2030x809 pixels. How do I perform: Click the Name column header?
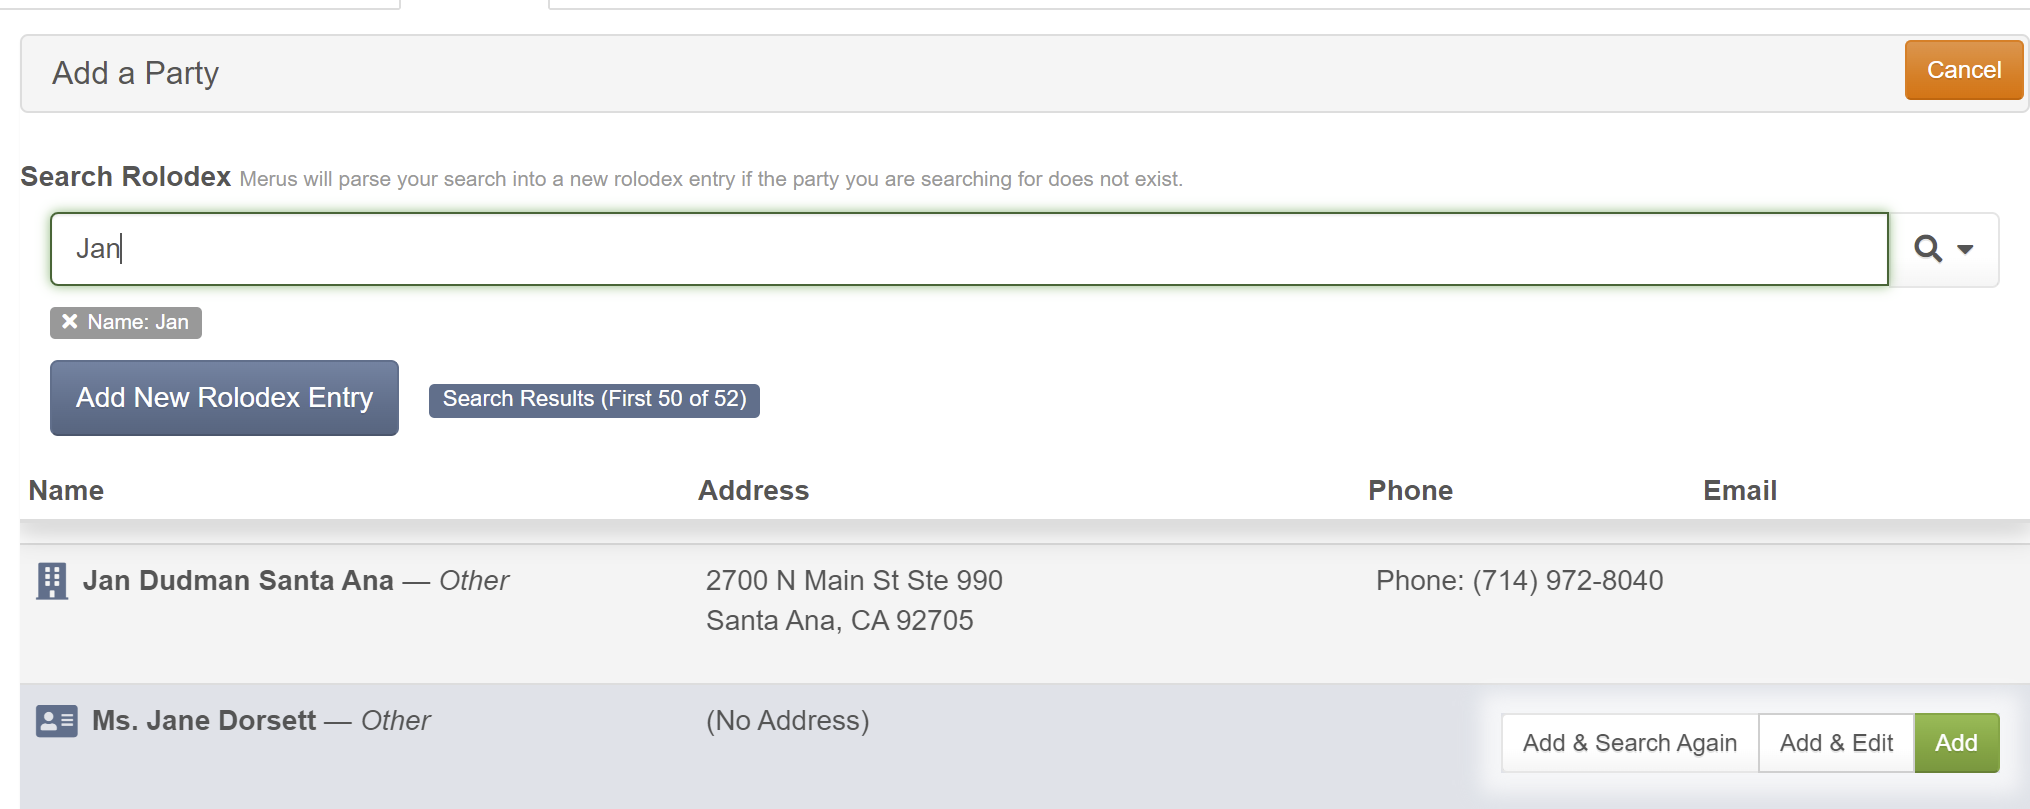click(x=66, y=490)
